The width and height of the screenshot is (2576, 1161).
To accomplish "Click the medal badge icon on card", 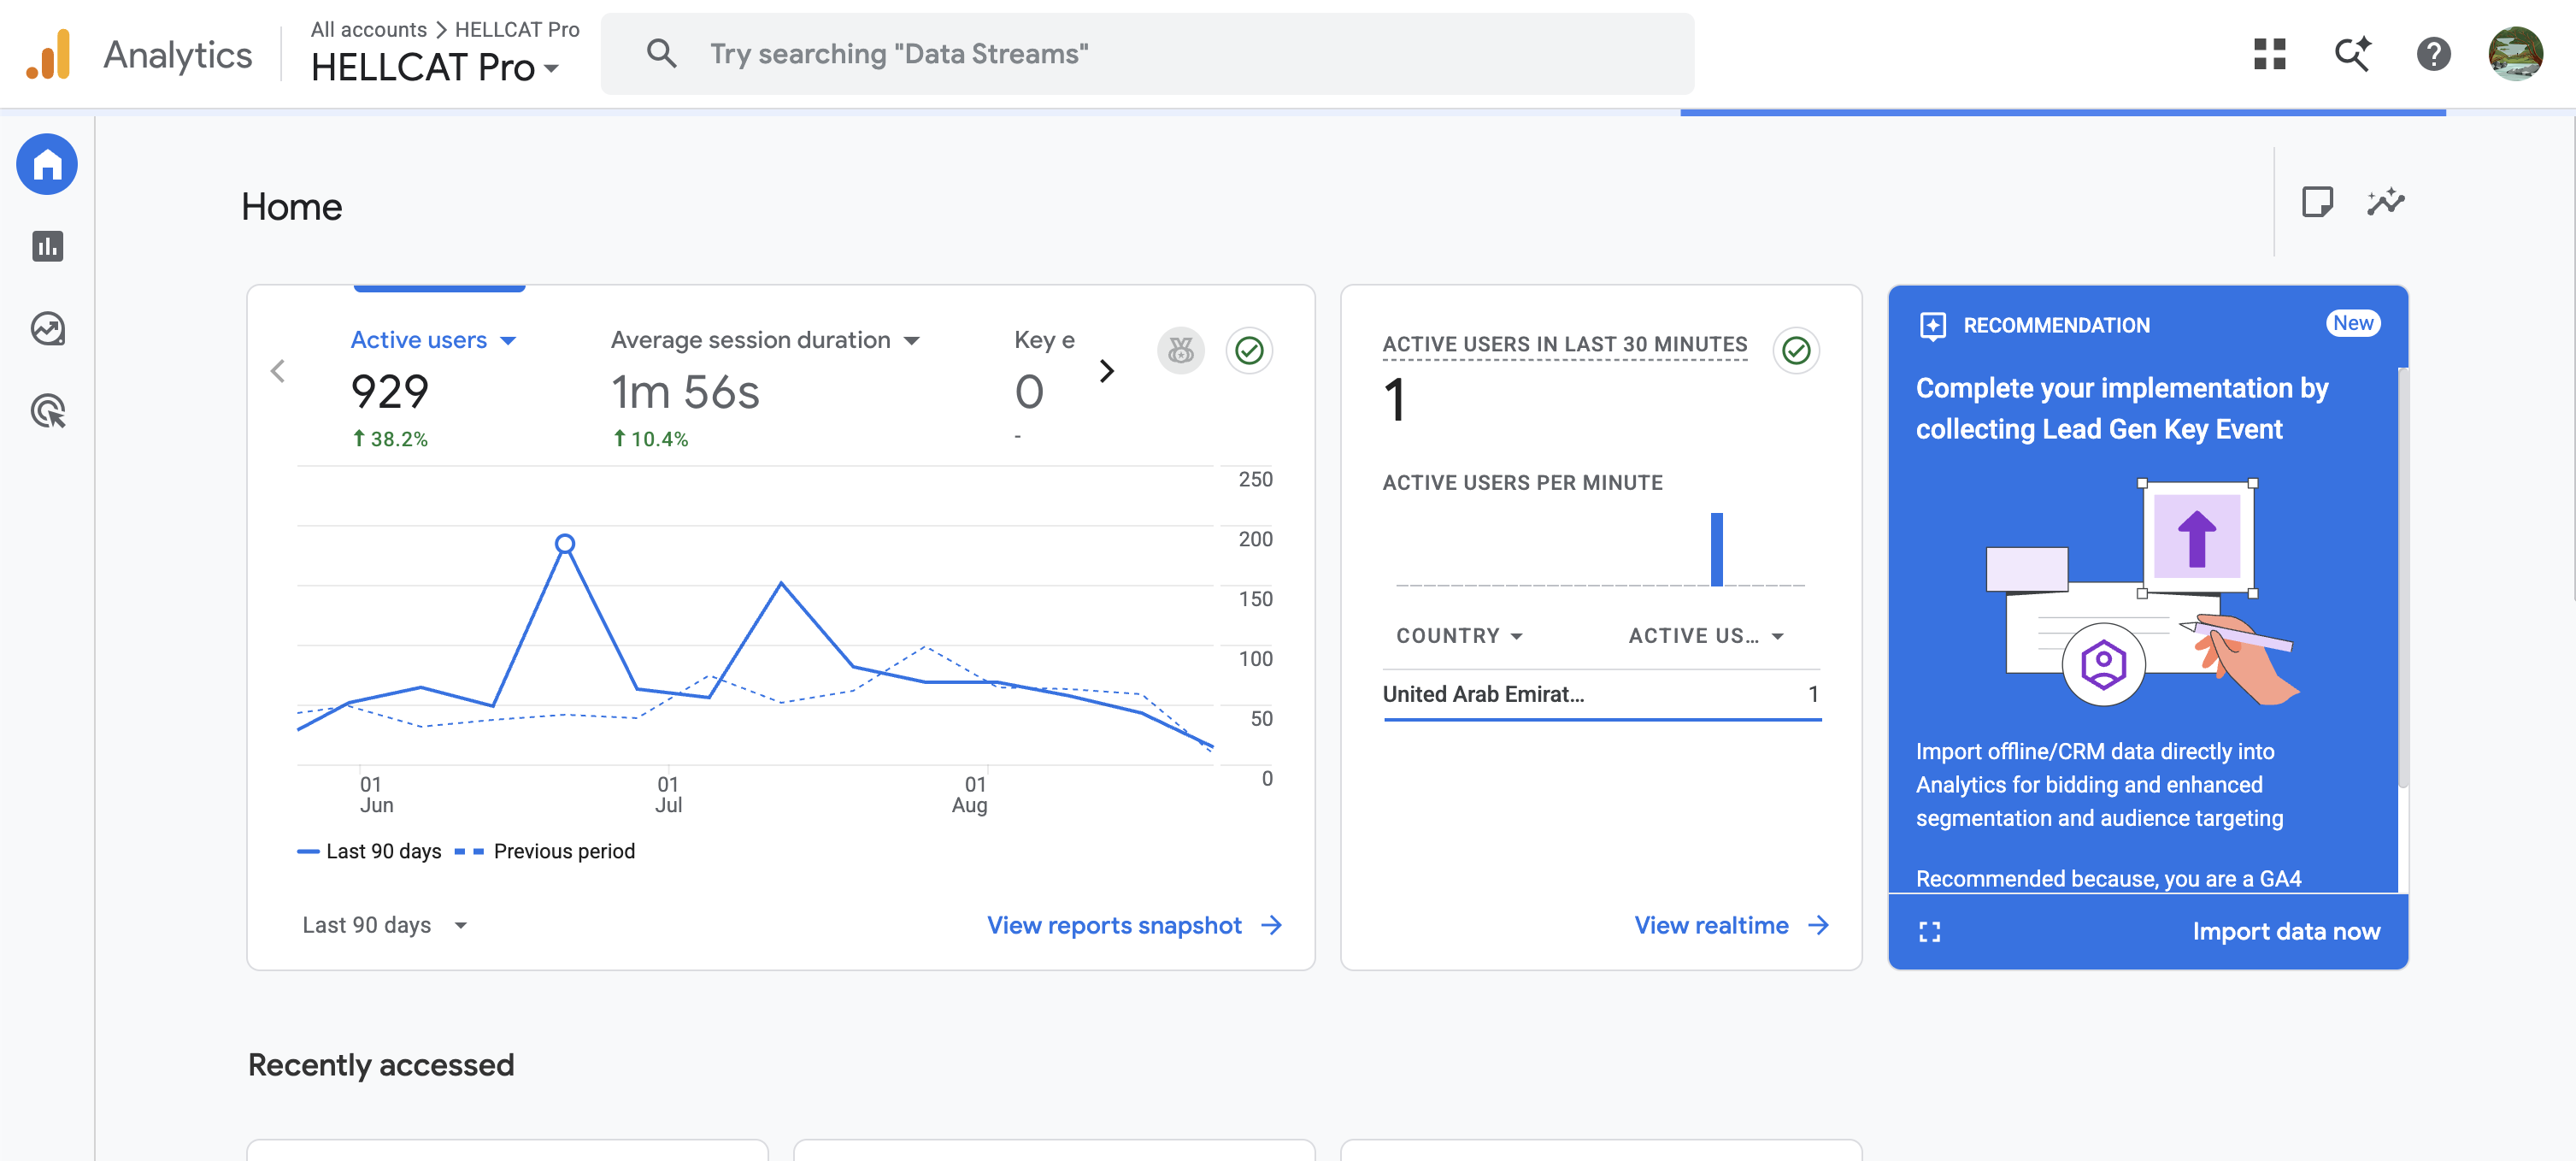I will tap(1180, 351).
